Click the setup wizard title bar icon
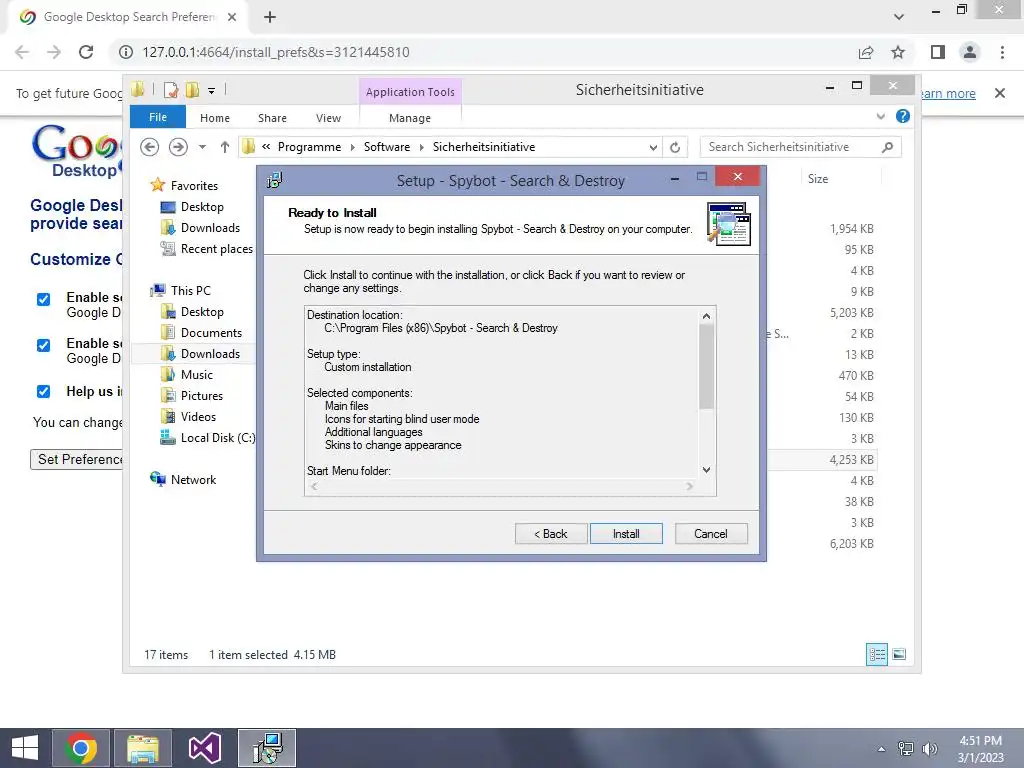1024x768 pixels. click(x=274, y=180)
